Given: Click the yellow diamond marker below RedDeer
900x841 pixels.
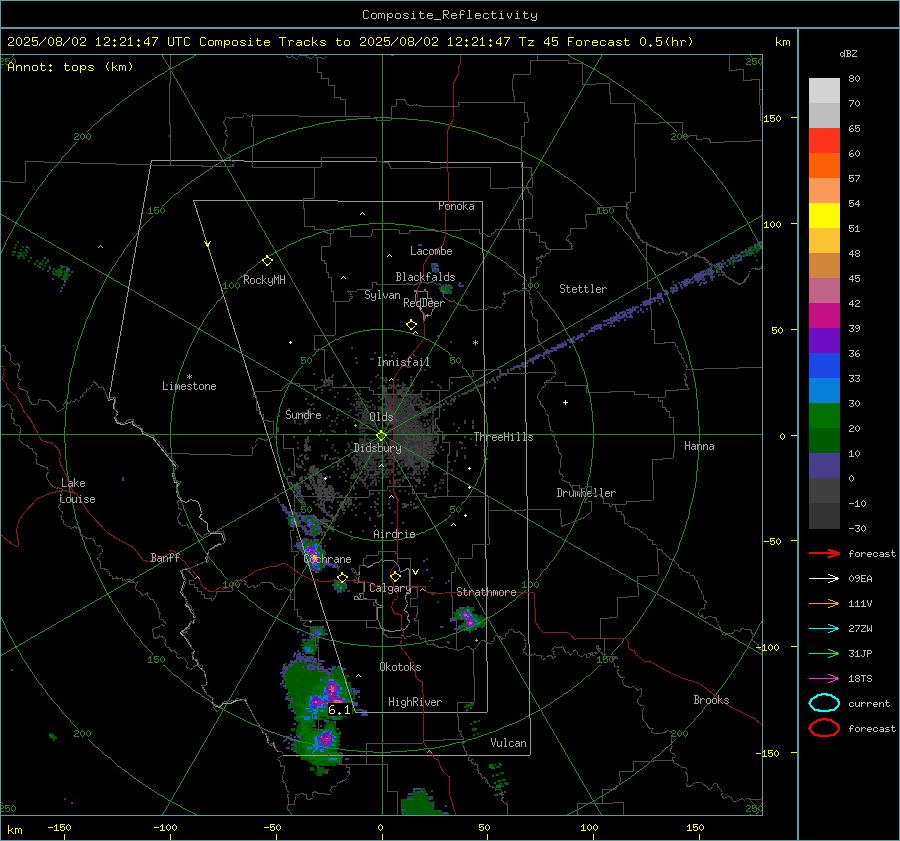Looking at the screenshot, I should 411,325.
